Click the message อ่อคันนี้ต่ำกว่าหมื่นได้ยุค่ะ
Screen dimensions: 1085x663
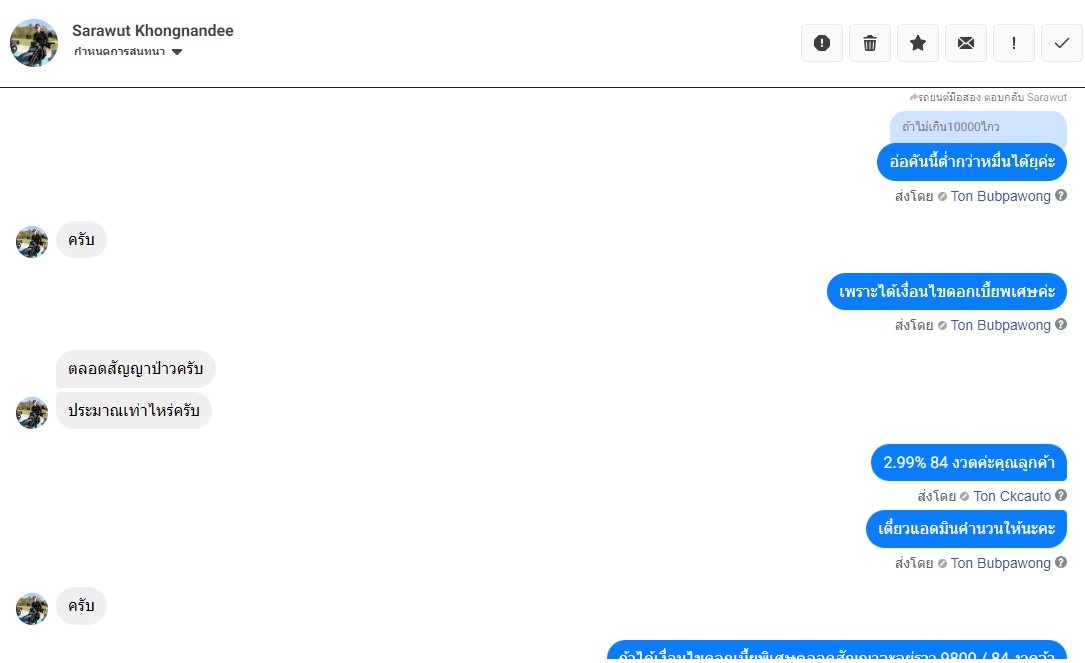click(972, 162)
